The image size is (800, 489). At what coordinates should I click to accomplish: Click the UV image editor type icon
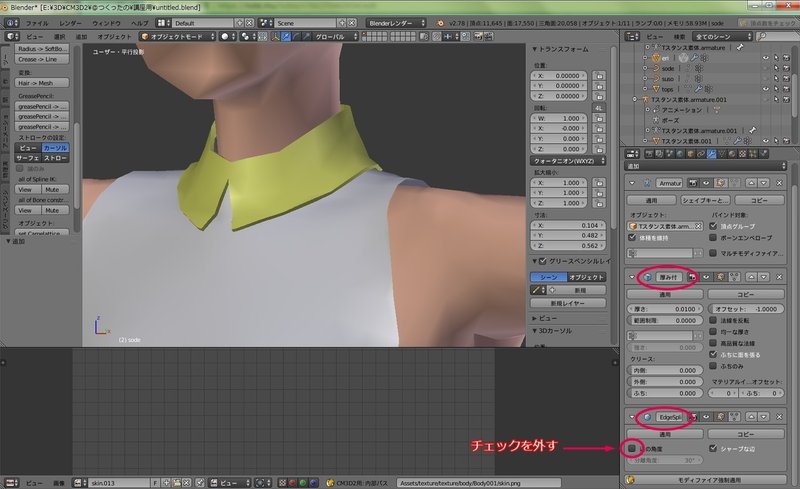pos(10,482)
